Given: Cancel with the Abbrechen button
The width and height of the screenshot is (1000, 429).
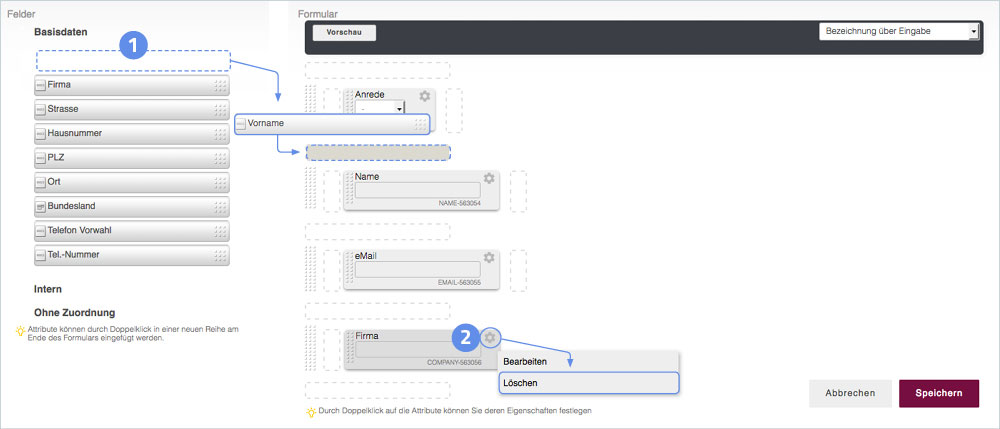Looking at the screenshot, I should point(850,394).
